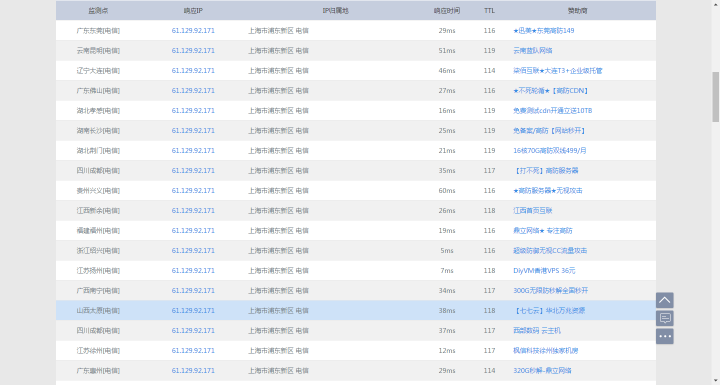
Task: Click the 38ms response time value
Action: (447, 311)
